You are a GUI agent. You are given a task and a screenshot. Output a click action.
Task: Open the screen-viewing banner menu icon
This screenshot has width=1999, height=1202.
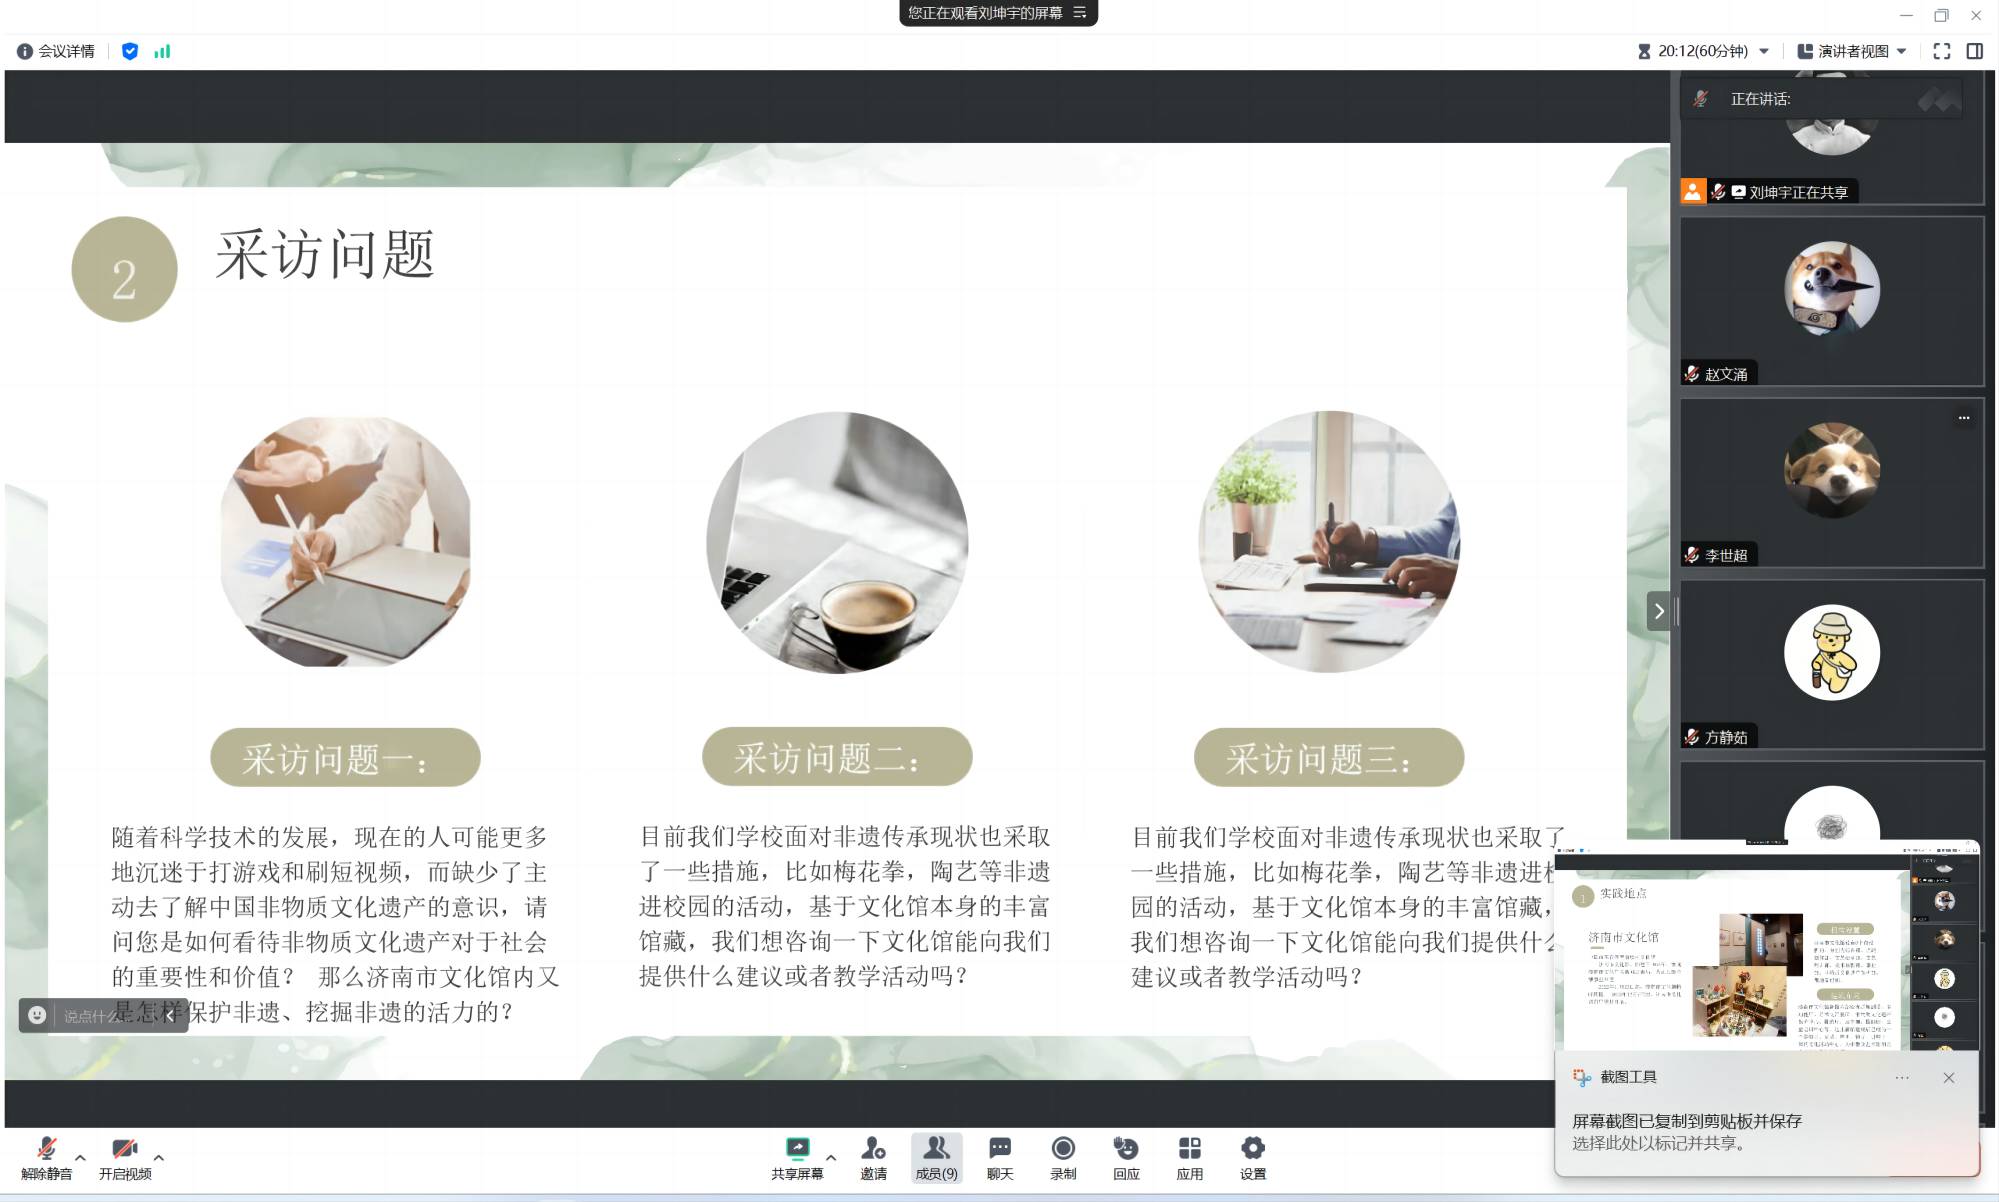coord(1080,13)
